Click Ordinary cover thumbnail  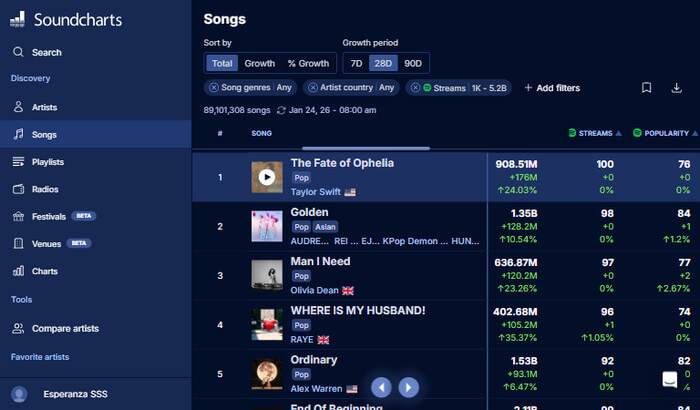(267, 374)
